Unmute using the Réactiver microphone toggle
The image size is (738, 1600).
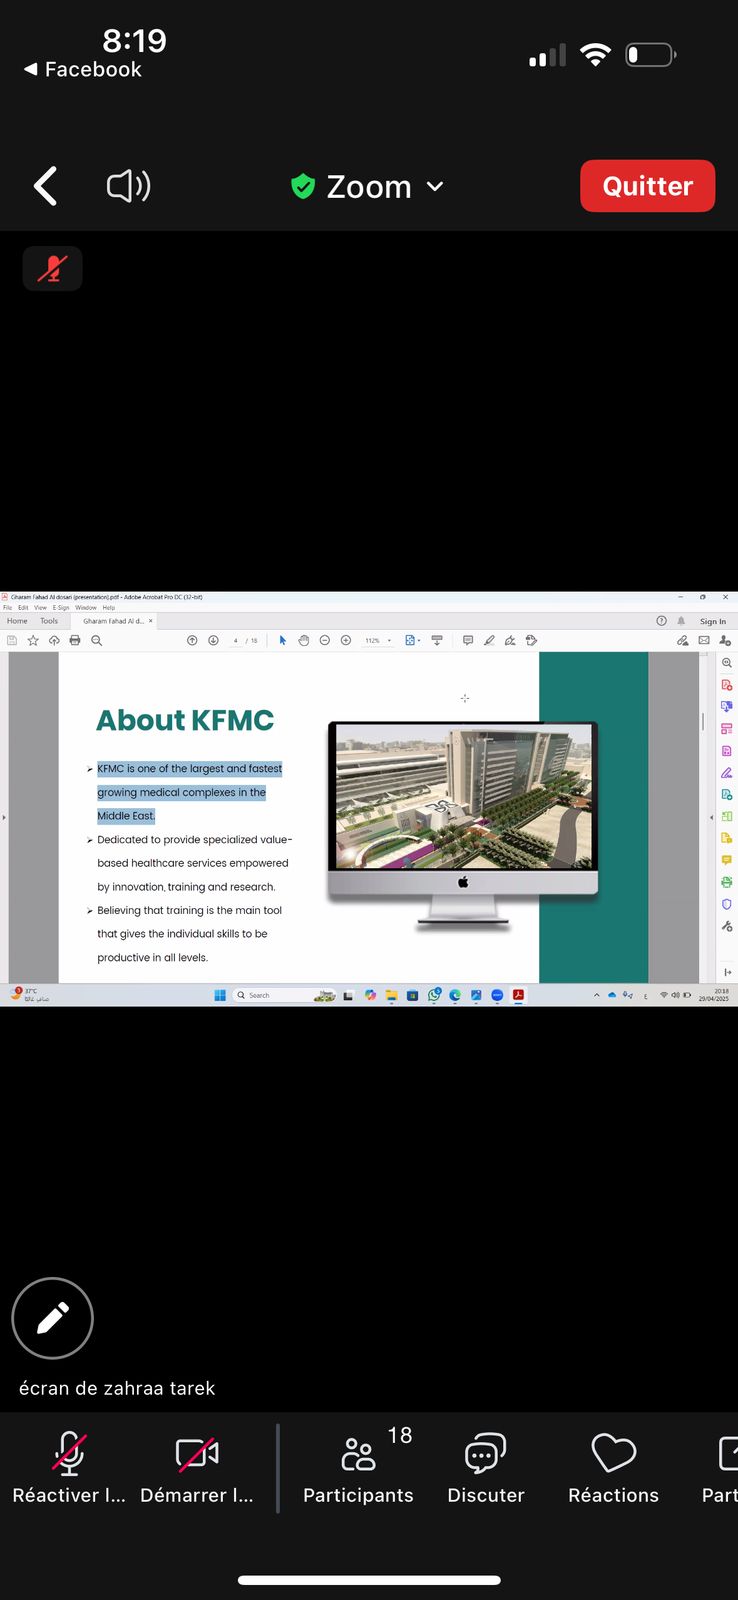(68, 1467)
